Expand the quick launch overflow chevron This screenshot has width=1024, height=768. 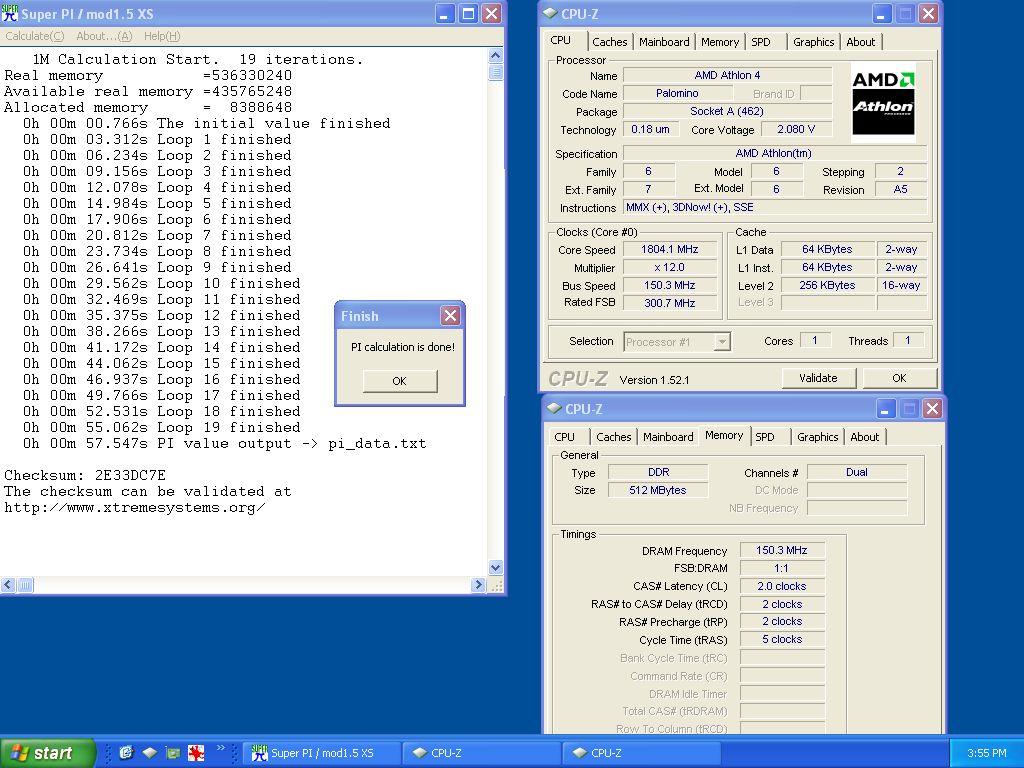221,748
